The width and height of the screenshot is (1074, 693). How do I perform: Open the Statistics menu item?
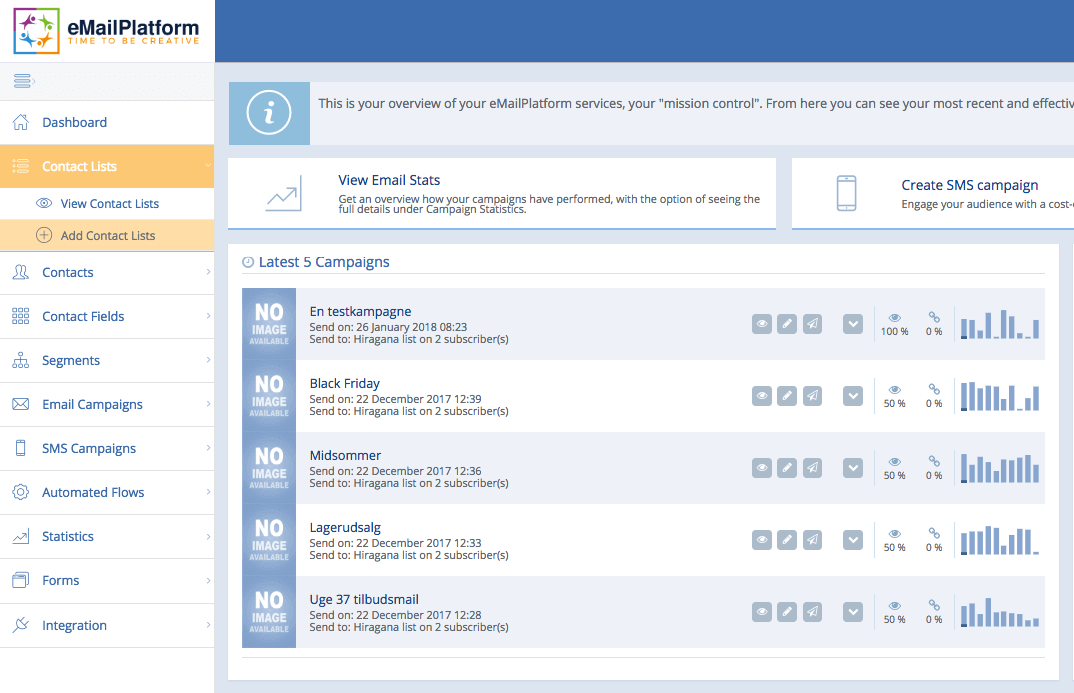pos(107,536)
